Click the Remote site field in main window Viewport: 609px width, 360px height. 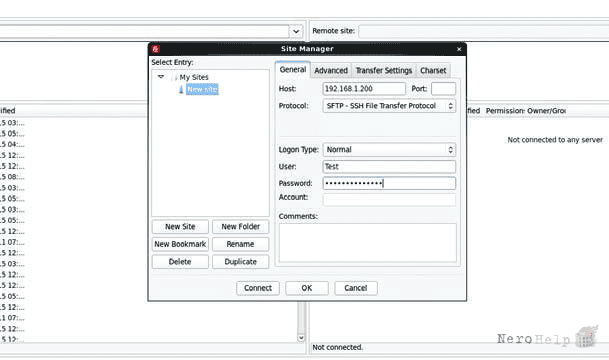pyautogui.click(x=484, y=31)
